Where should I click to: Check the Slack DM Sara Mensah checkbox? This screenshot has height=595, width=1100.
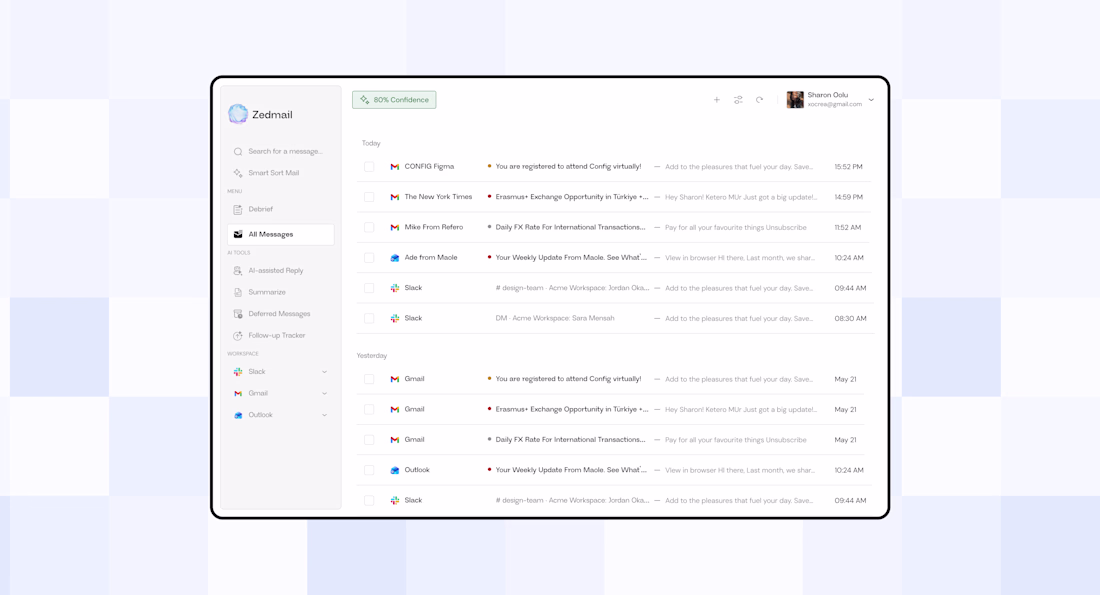(369, 318)
